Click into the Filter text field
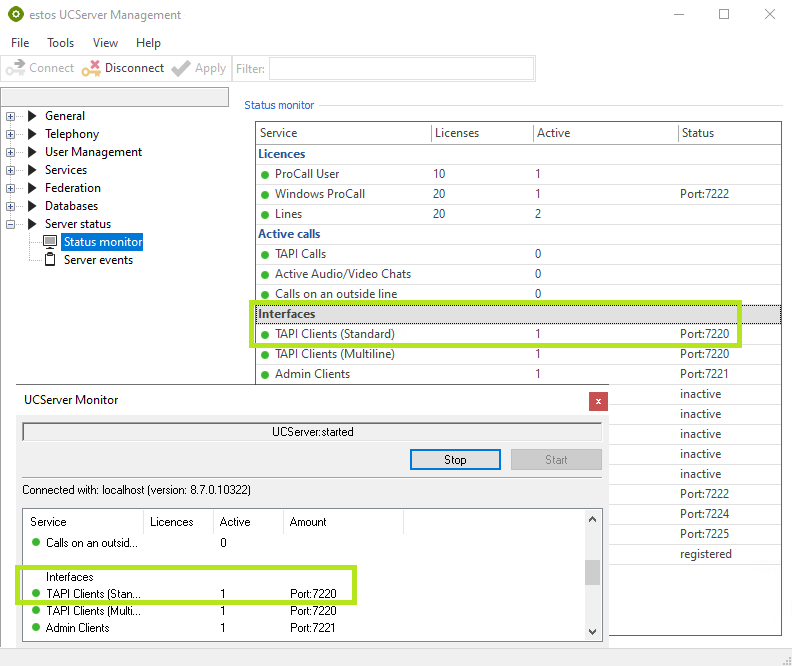This screenshot has width=792, height=666. pyautogui.click(x=400, y=68)
